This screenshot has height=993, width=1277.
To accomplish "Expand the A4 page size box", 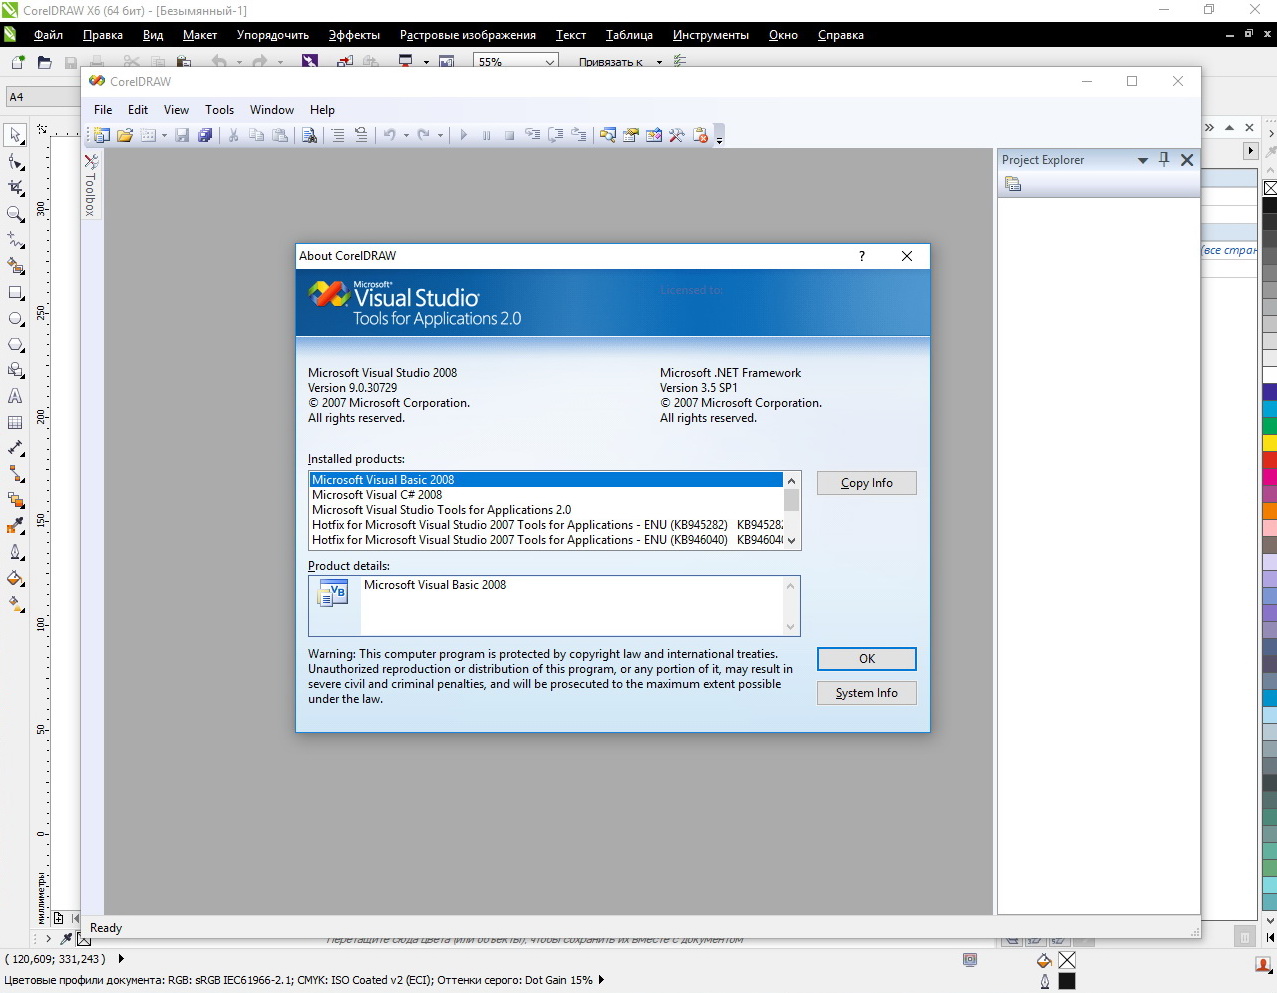I will [43, 97].
